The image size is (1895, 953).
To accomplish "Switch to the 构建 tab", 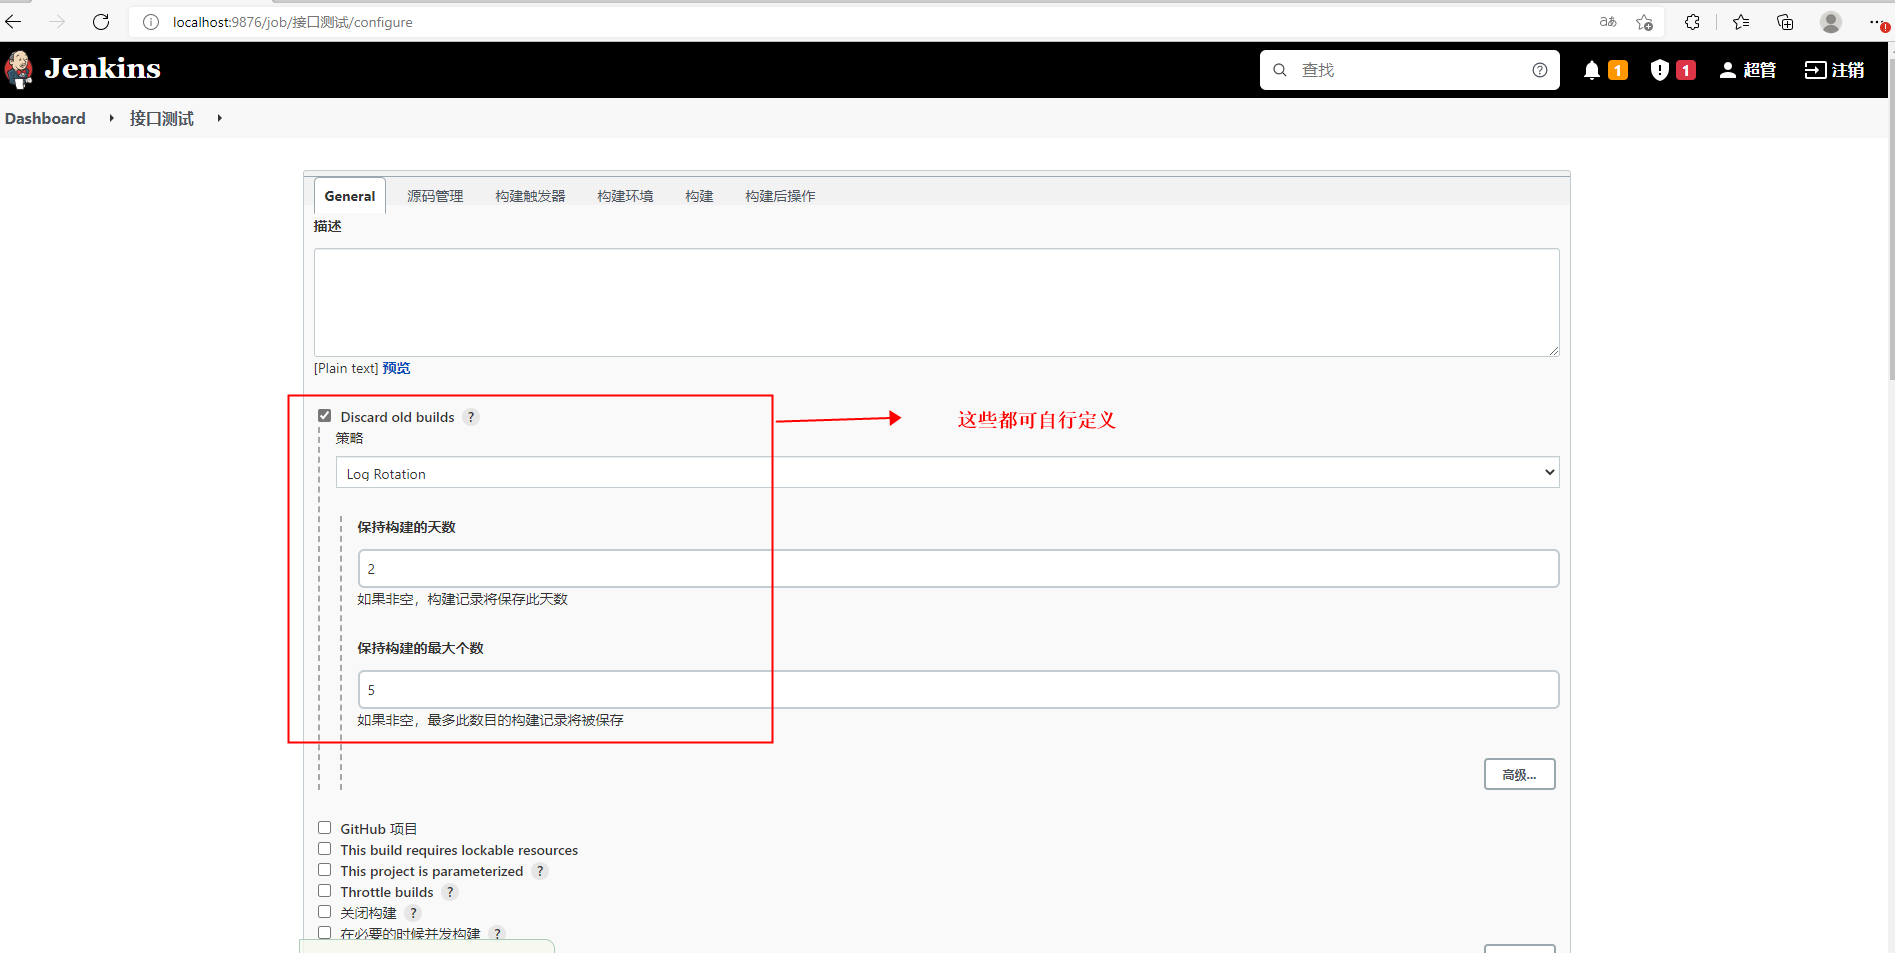I will (x=699, y=196).
